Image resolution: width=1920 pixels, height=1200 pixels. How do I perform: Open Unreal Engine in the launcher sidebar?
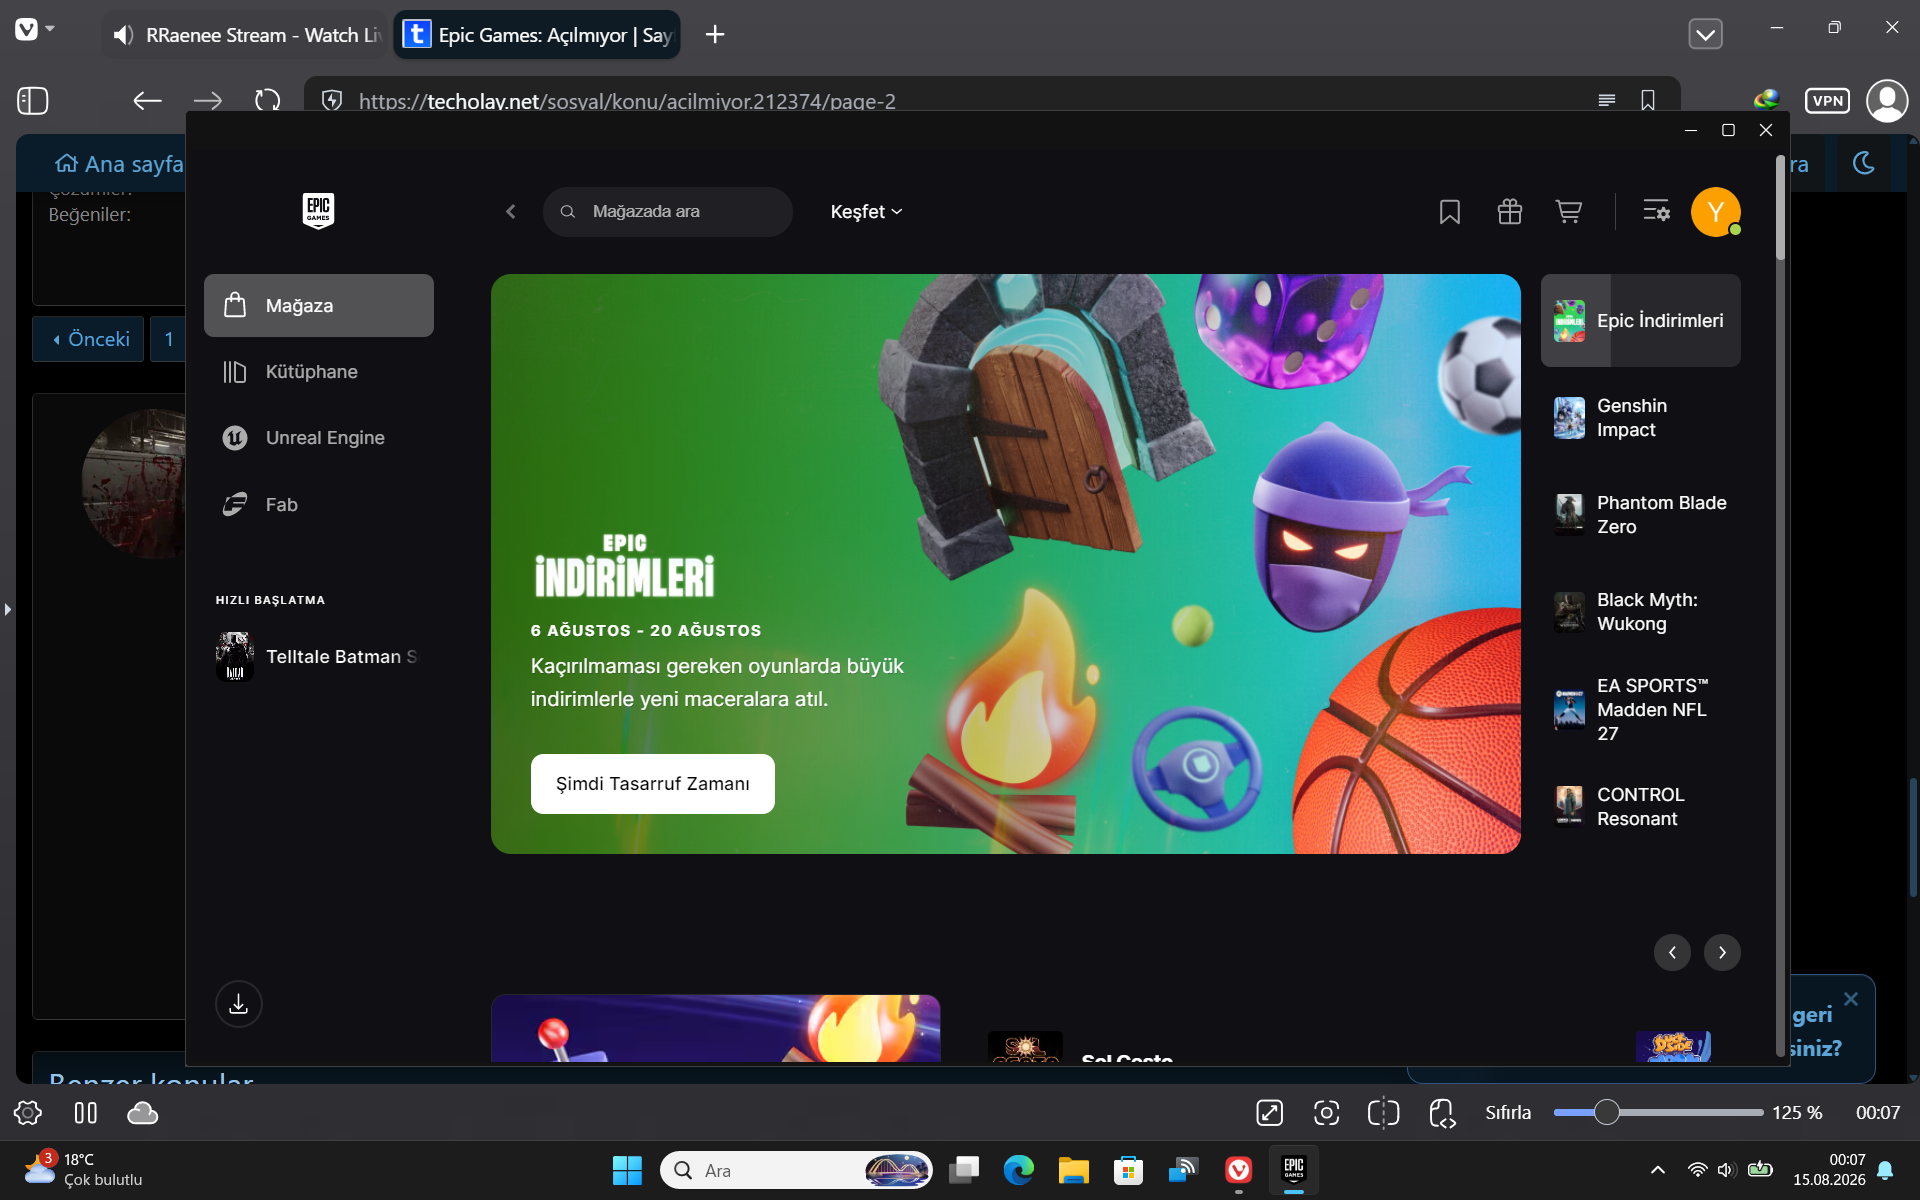319,438
